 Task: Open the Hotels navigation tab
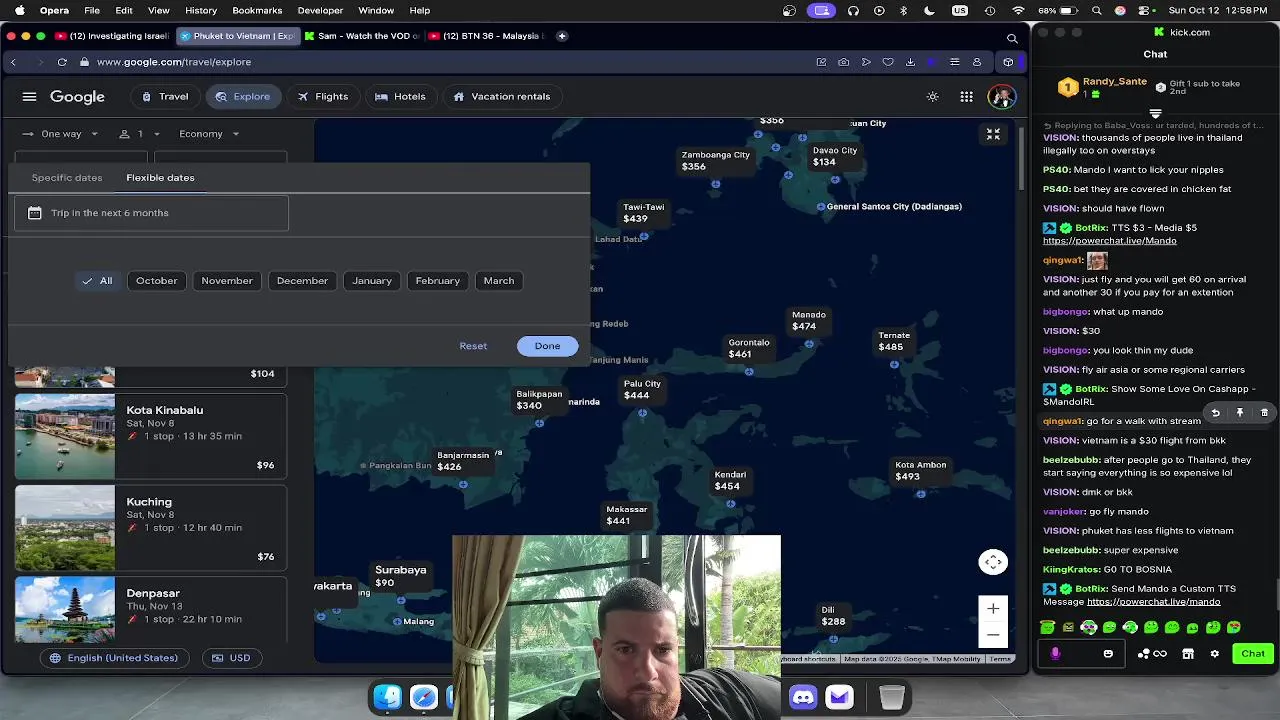400,97
